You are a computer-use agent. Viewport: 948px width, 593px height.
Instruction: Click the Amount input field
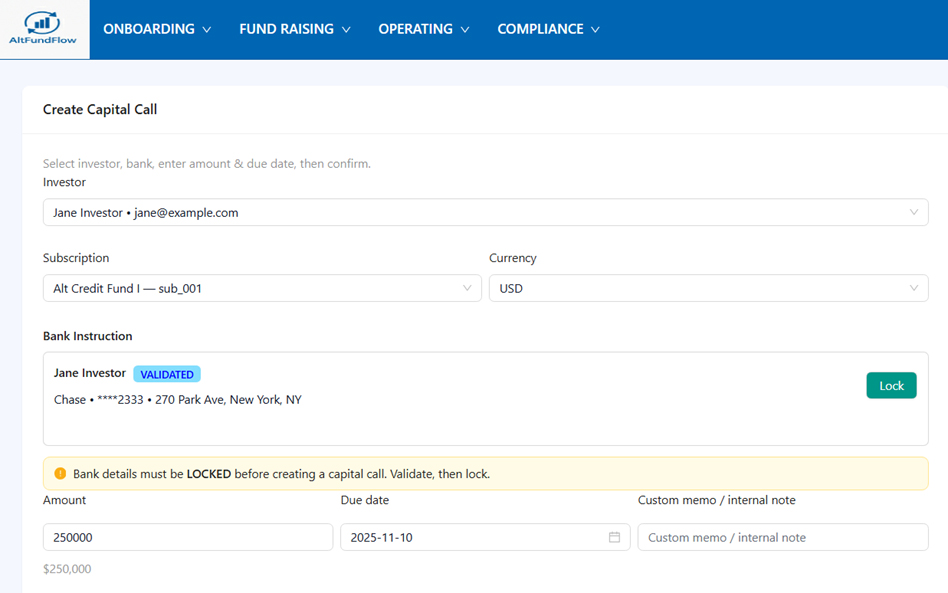click(187, 537)
